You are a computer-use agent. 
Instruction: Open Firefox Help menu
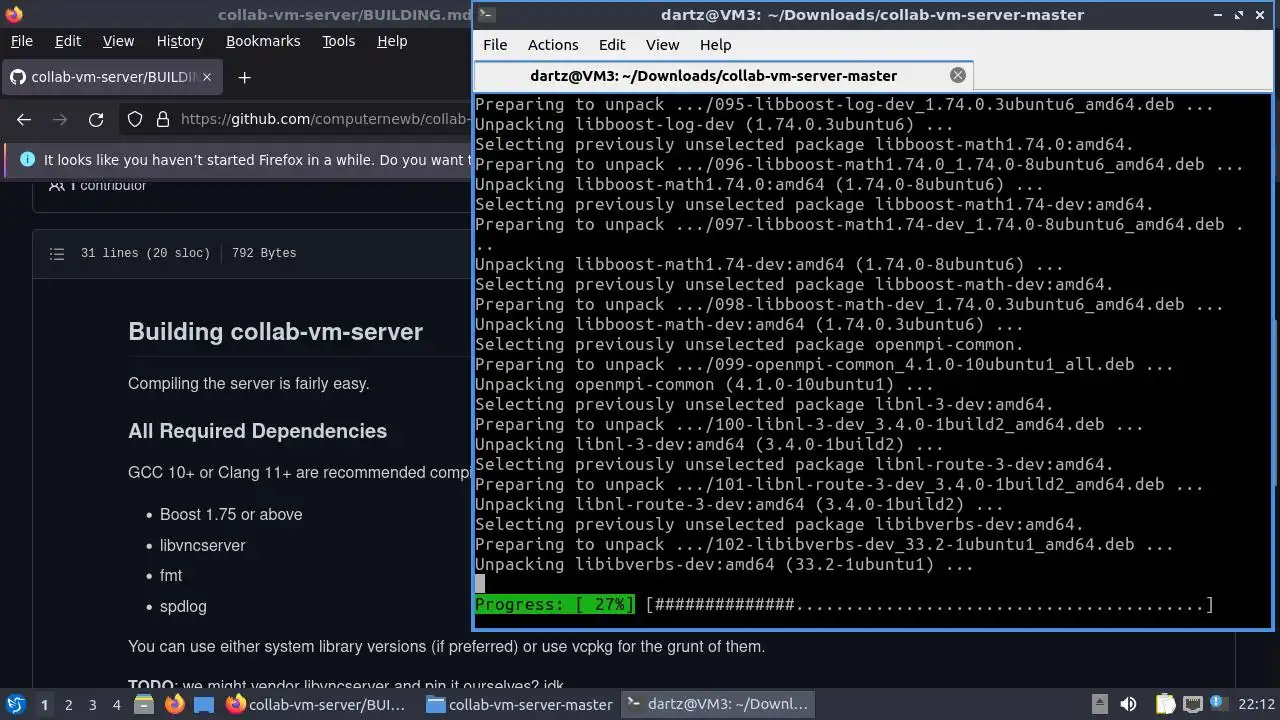(x=392, y=41)
